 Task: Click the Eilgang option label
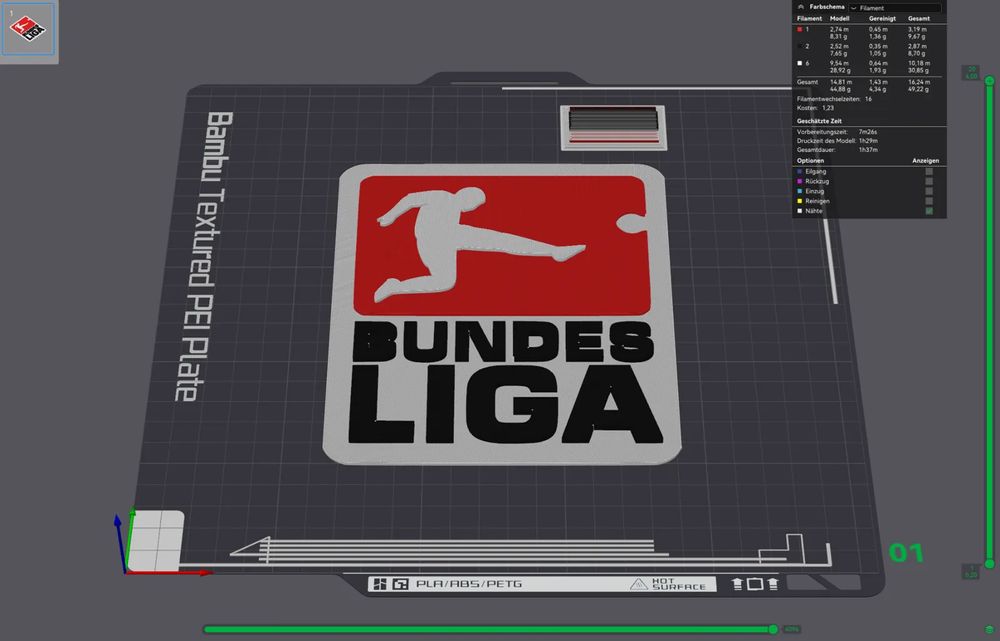click(815, 172)
